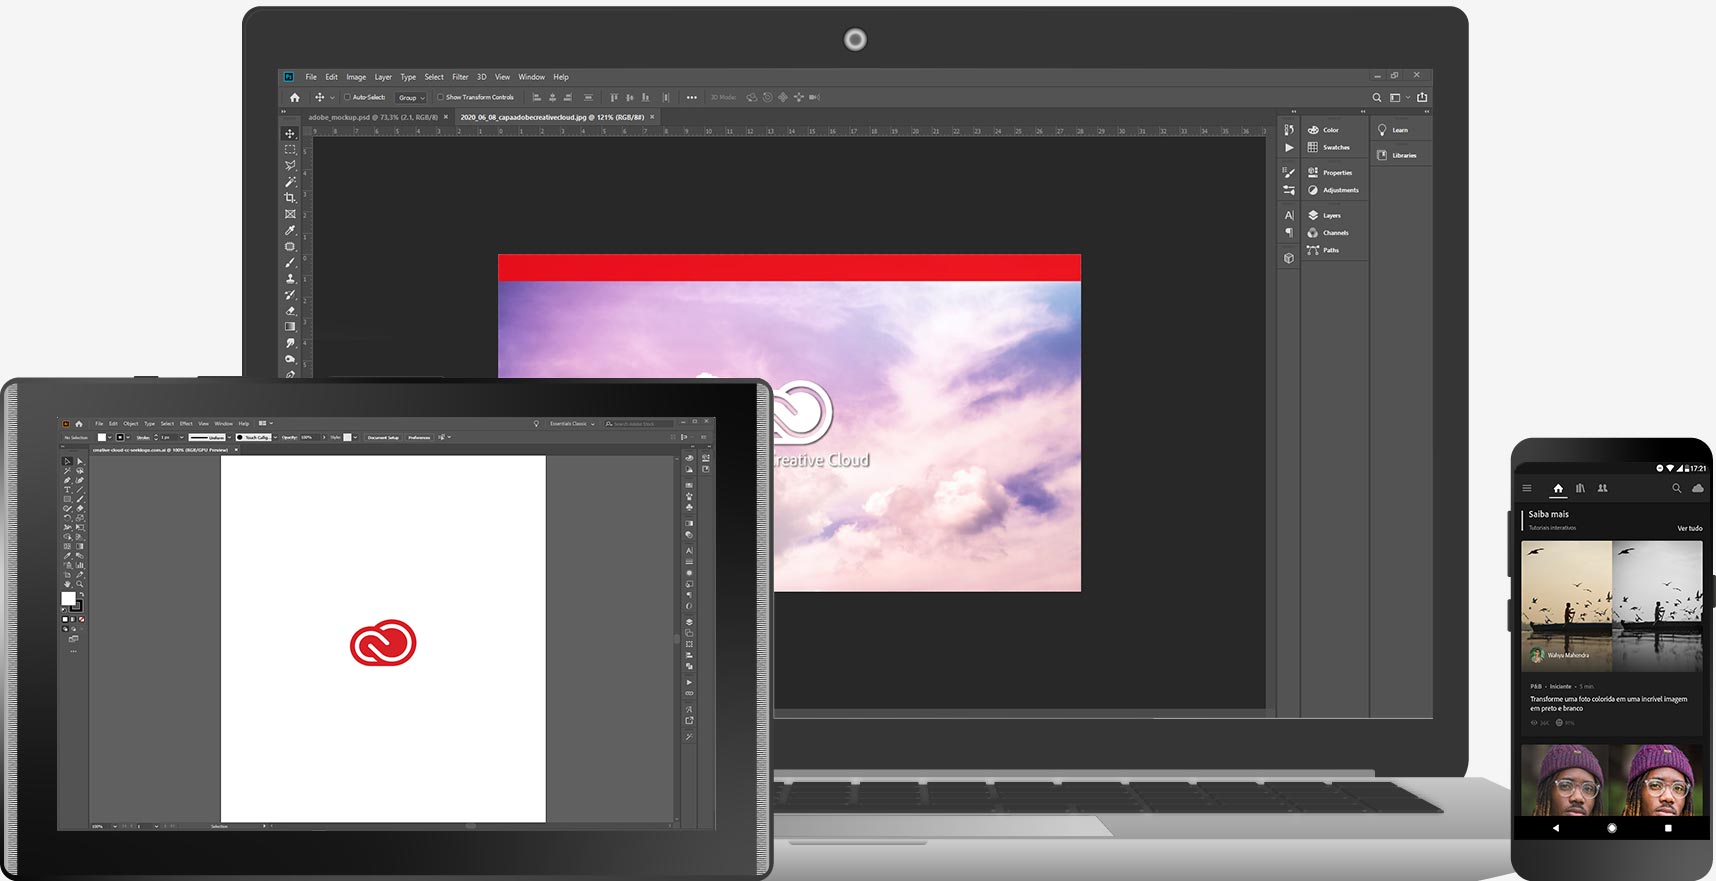
Task: Open the 3D cube panel icon in Photoshop
Action: 1289,258
